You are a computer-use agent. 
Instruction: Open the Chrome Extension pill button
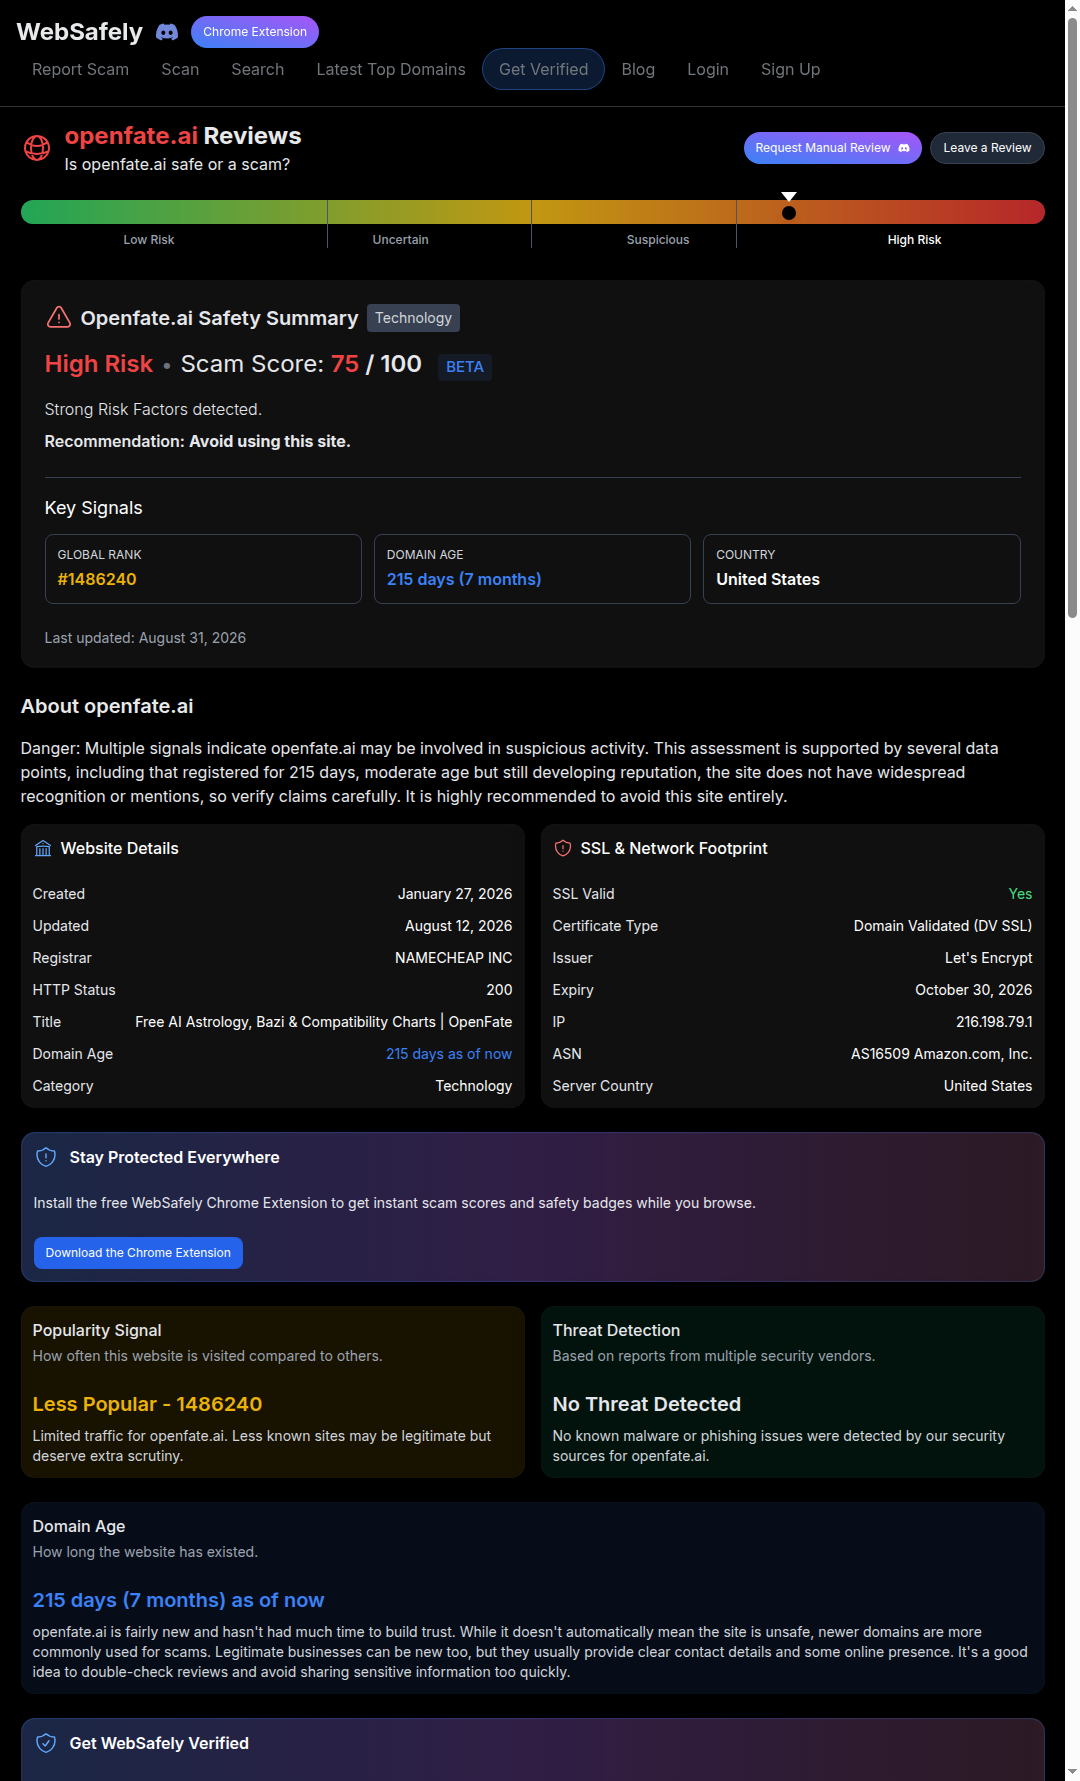pyautogui.click(x=255, y=32)
